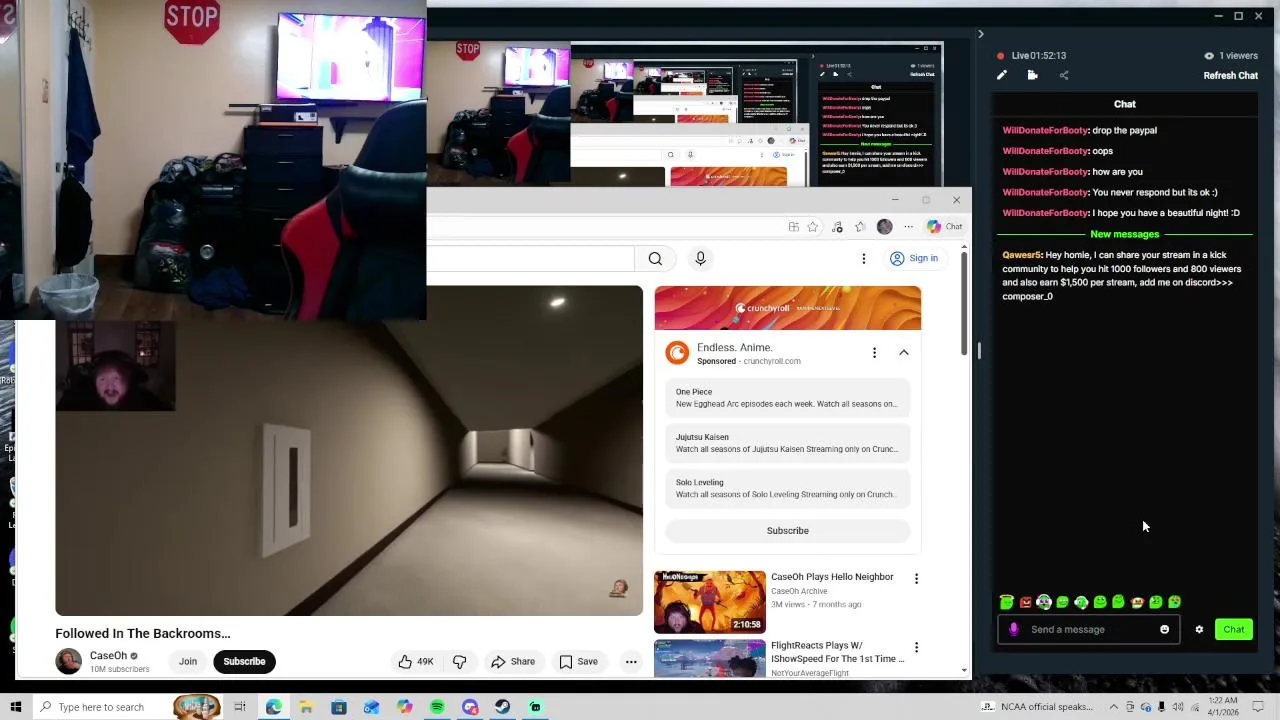Open the NCAA official speaks news widget
This screenshot has width=1280, height=720.
1037,707
